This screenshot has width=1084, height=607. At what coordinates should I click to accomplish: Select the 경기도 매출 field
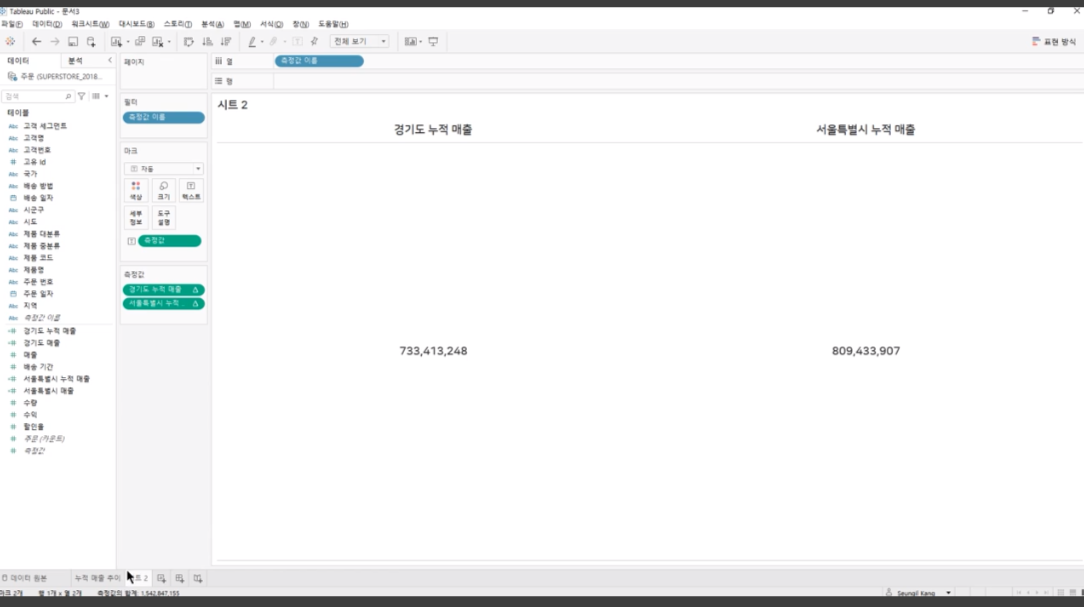coord(41,343)
